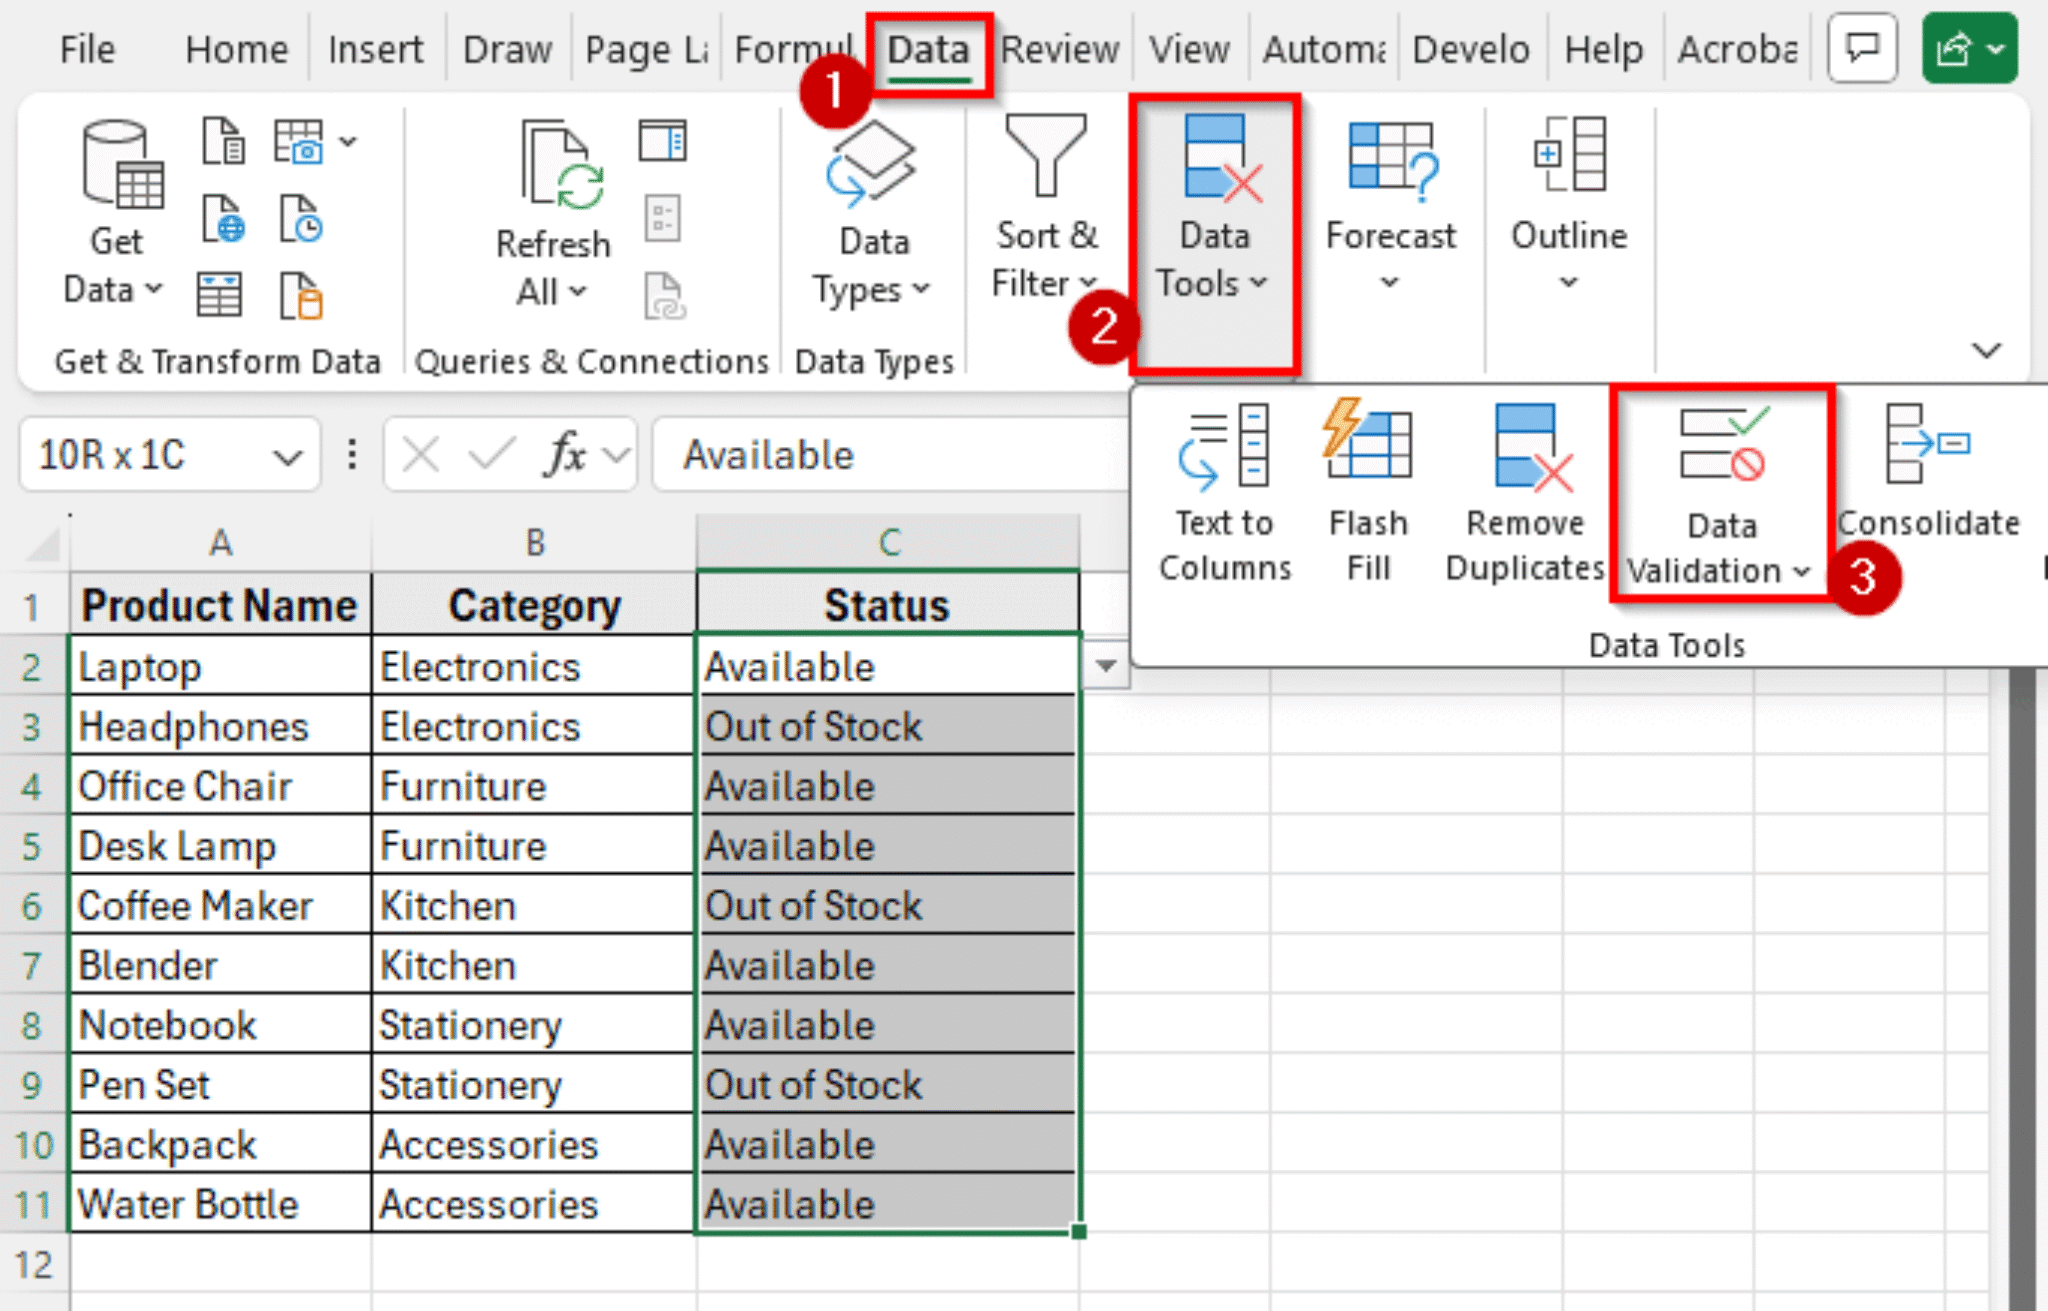The height and width of the screenshot is (1311, 2048).
Task: Select the cell containing Headphones
Action: [x=220, y=726]
